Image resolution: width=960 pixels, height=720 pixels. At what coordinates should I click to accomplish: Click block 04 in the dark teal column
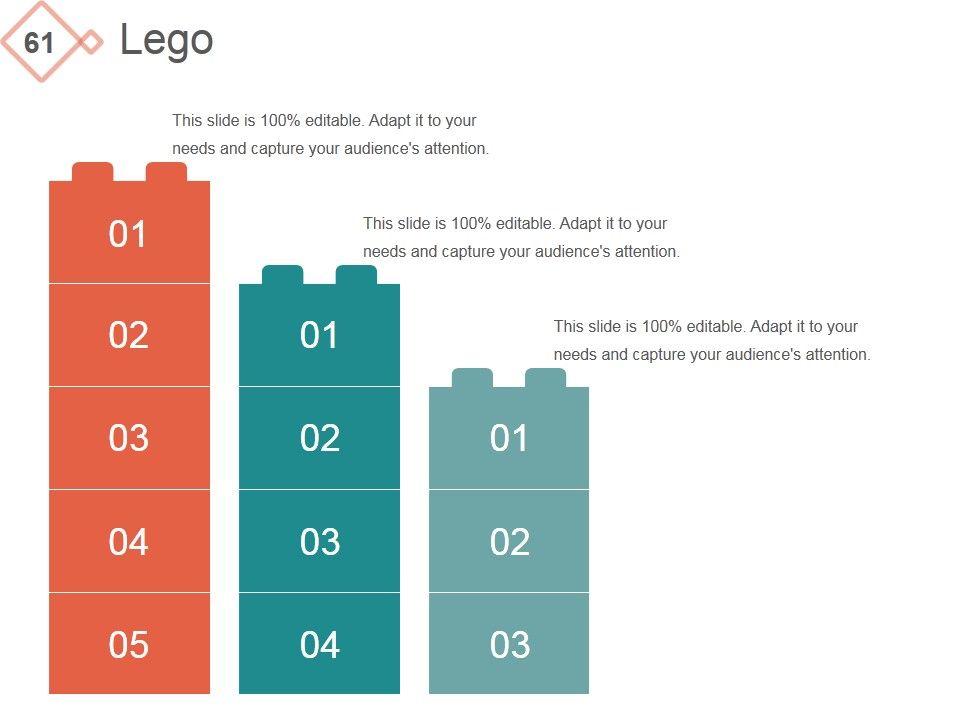(319, 644)
